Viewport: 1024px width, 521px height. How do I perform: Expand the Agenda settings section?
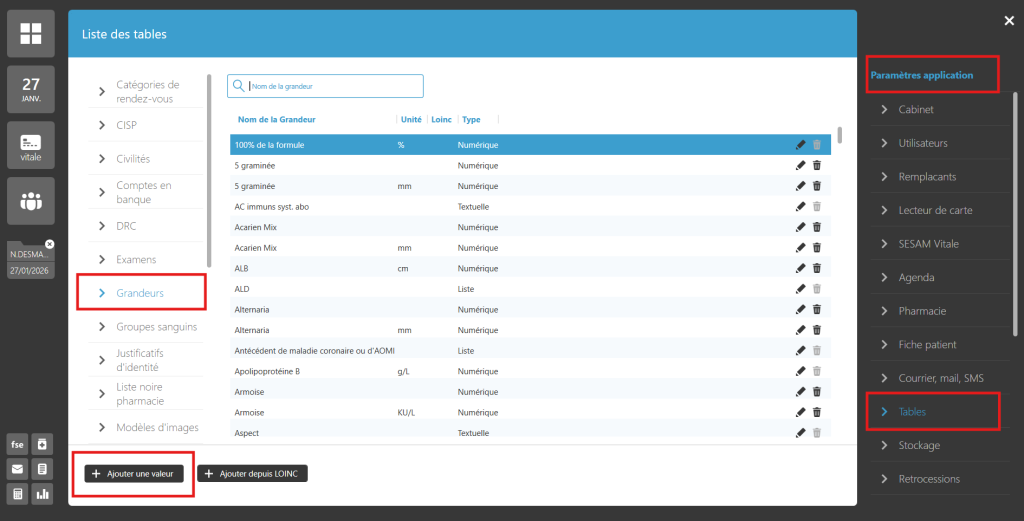[x=916, y=277]
